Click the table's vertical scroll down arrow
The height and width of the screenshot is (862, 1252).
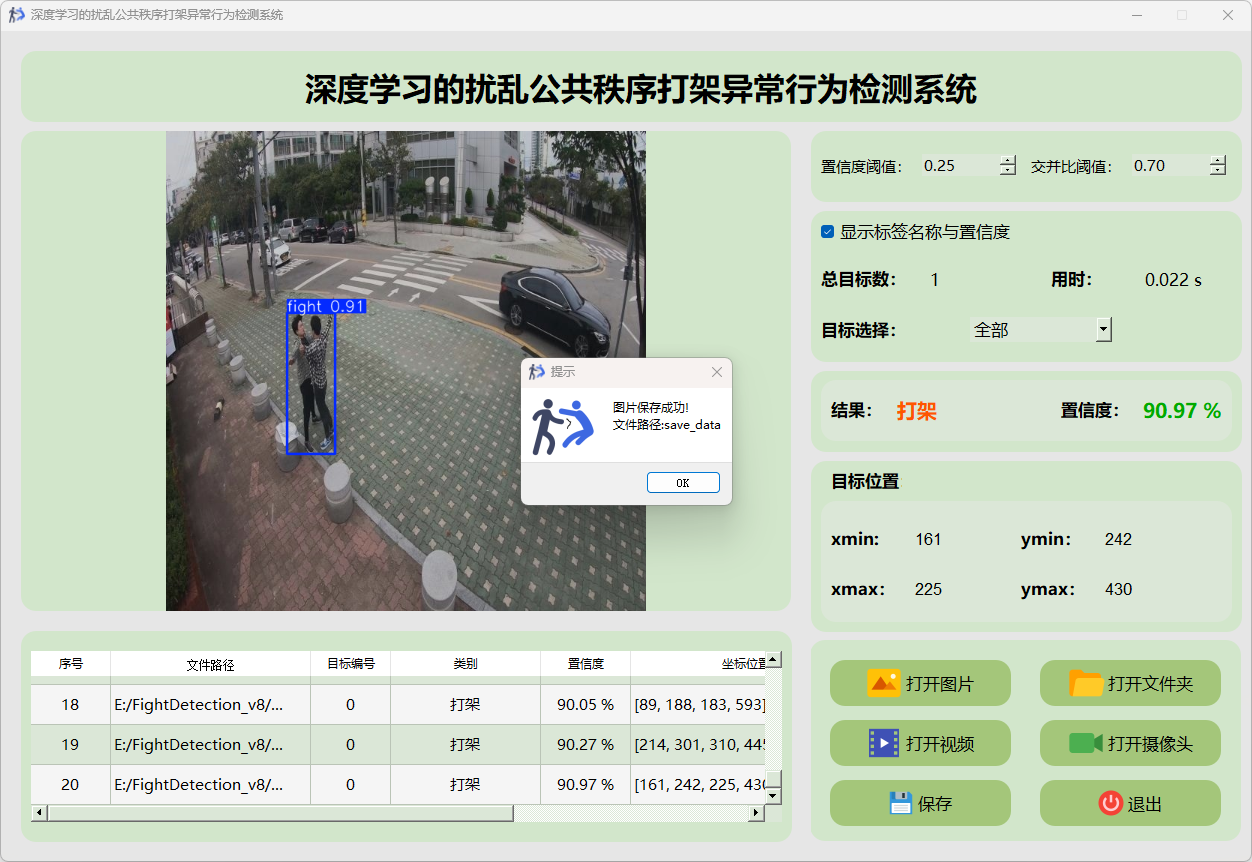[x=773, y=795]
